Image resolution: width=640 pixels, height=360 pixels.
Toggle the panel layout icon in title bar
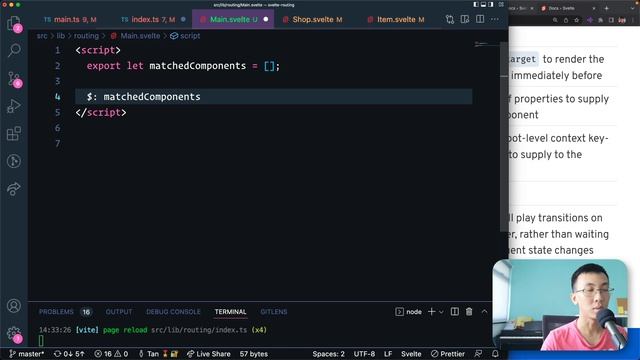pyautogui.click(x=483, y=4)
